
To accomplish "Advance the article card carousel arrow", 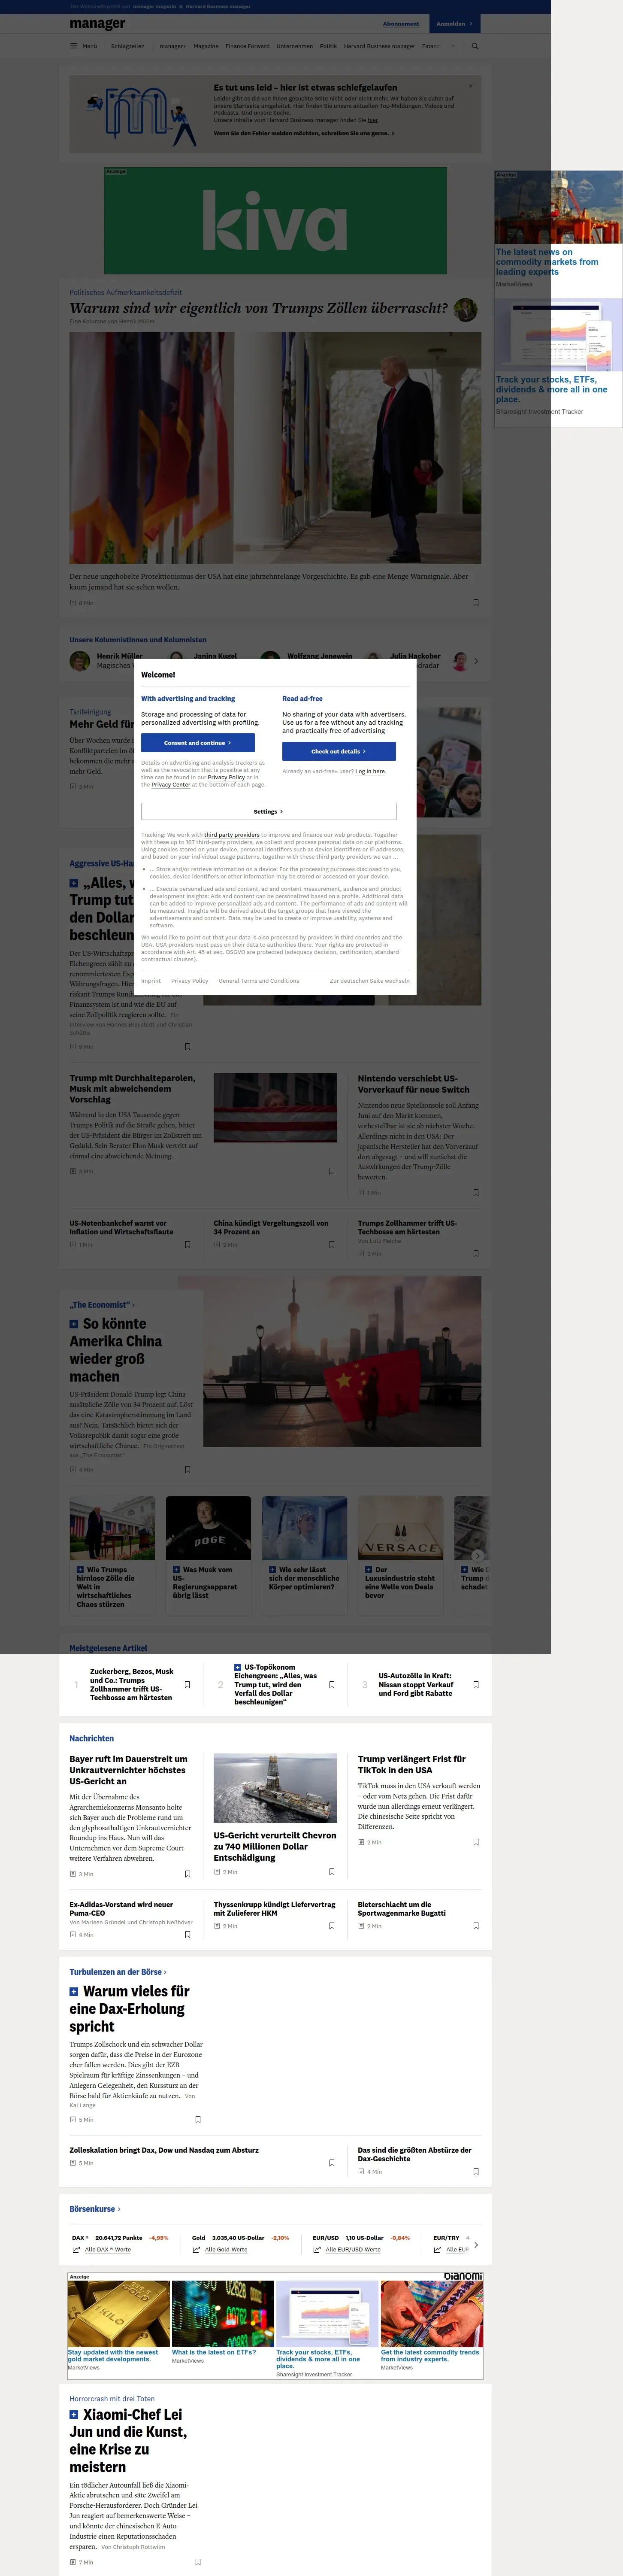I will [x=477, y=1555].
